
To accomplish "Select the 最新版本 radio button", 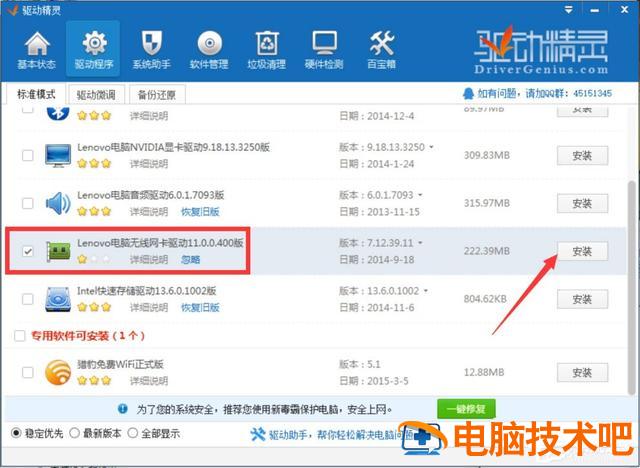I will tap(74, 433).
